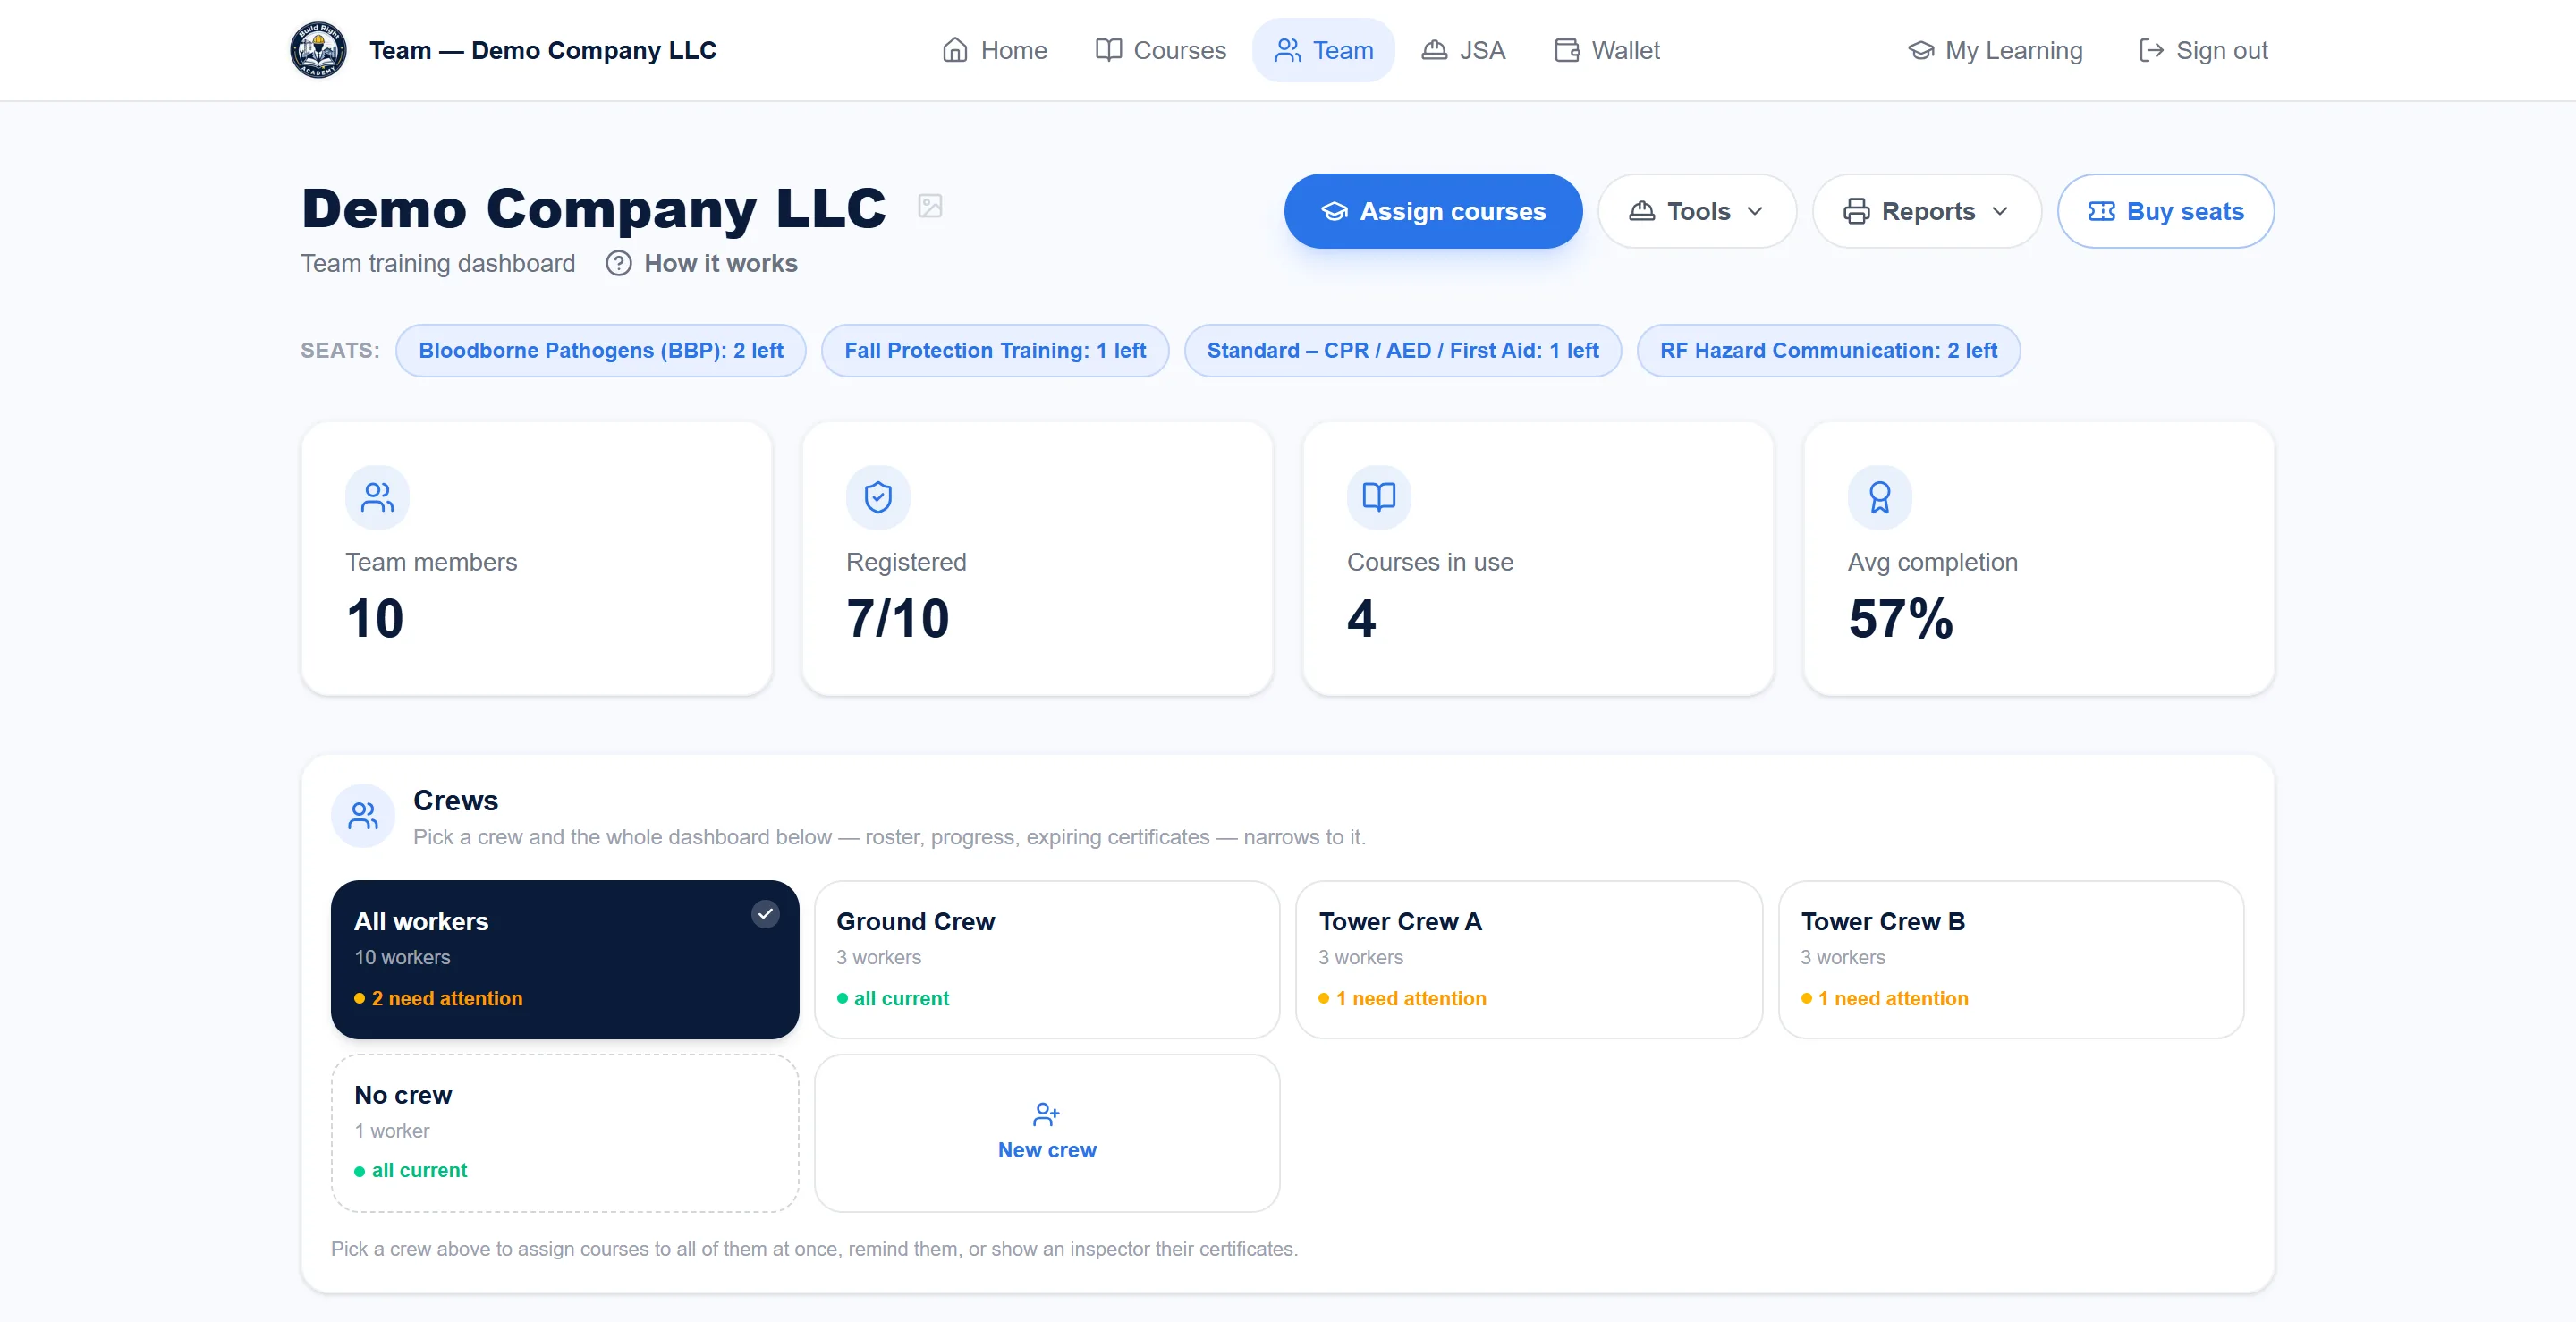Click the printer icon in Reports
Image resolution: width=2576 pixels, height=1322 pixels.
point(1856,211)
